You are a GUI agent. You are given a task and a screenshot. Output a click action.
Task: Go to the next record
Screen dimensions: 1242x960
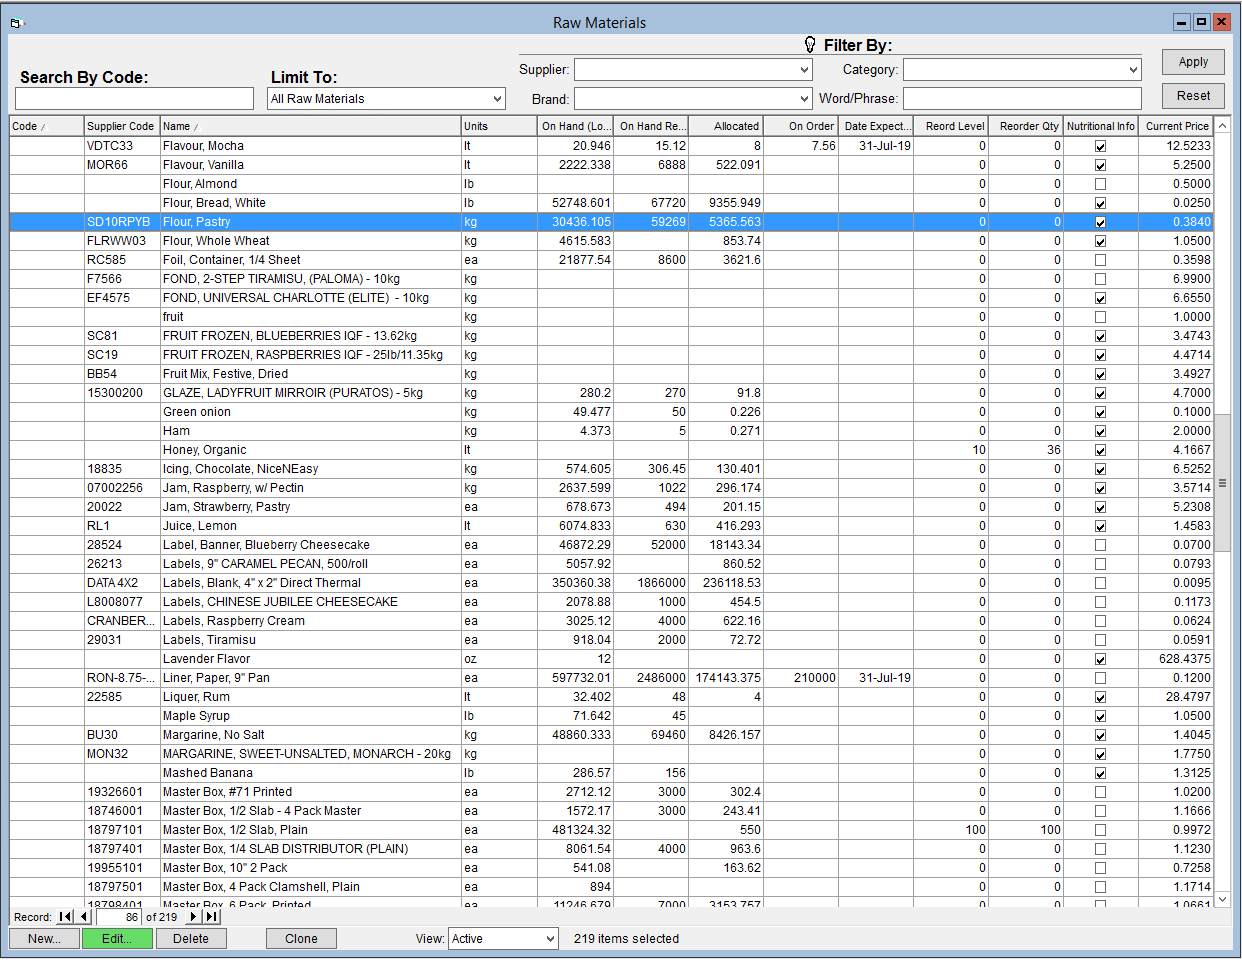coord(193,917)
